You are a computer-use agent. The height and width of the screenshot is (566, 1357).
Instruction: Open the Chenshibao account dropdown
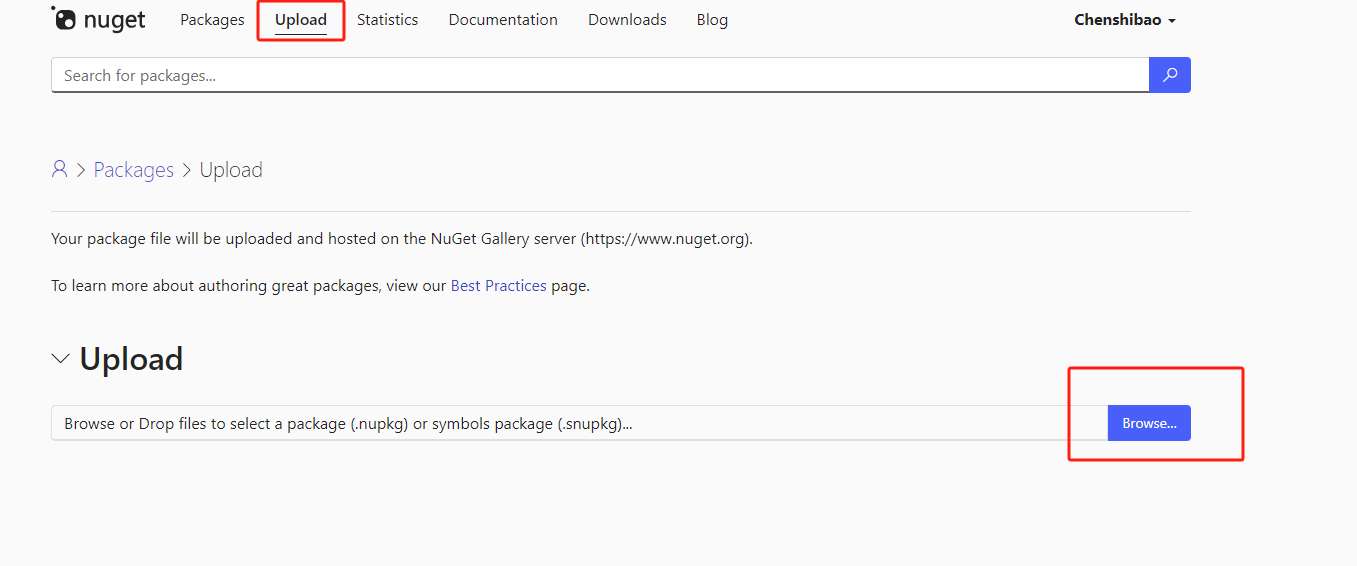[x=1125, y=20]
